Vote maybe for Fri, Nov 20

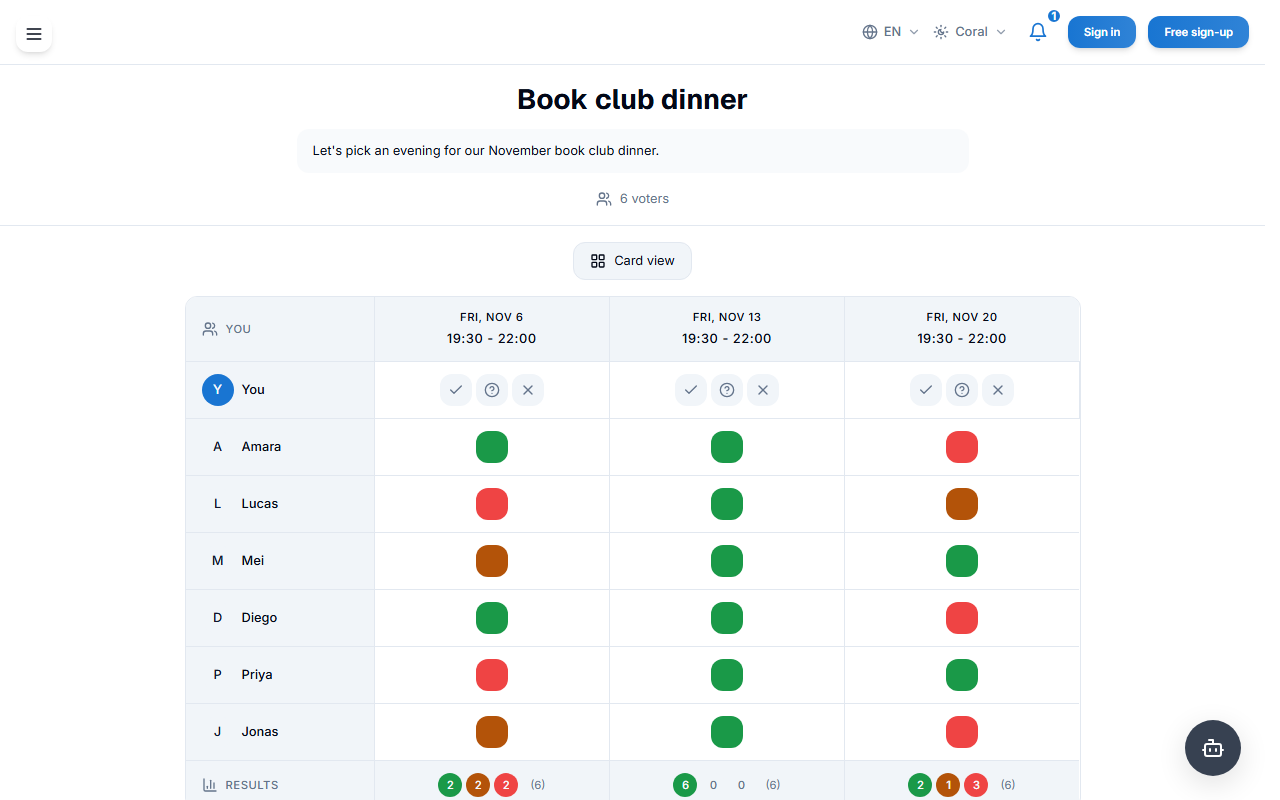click(x=962, y=390)
